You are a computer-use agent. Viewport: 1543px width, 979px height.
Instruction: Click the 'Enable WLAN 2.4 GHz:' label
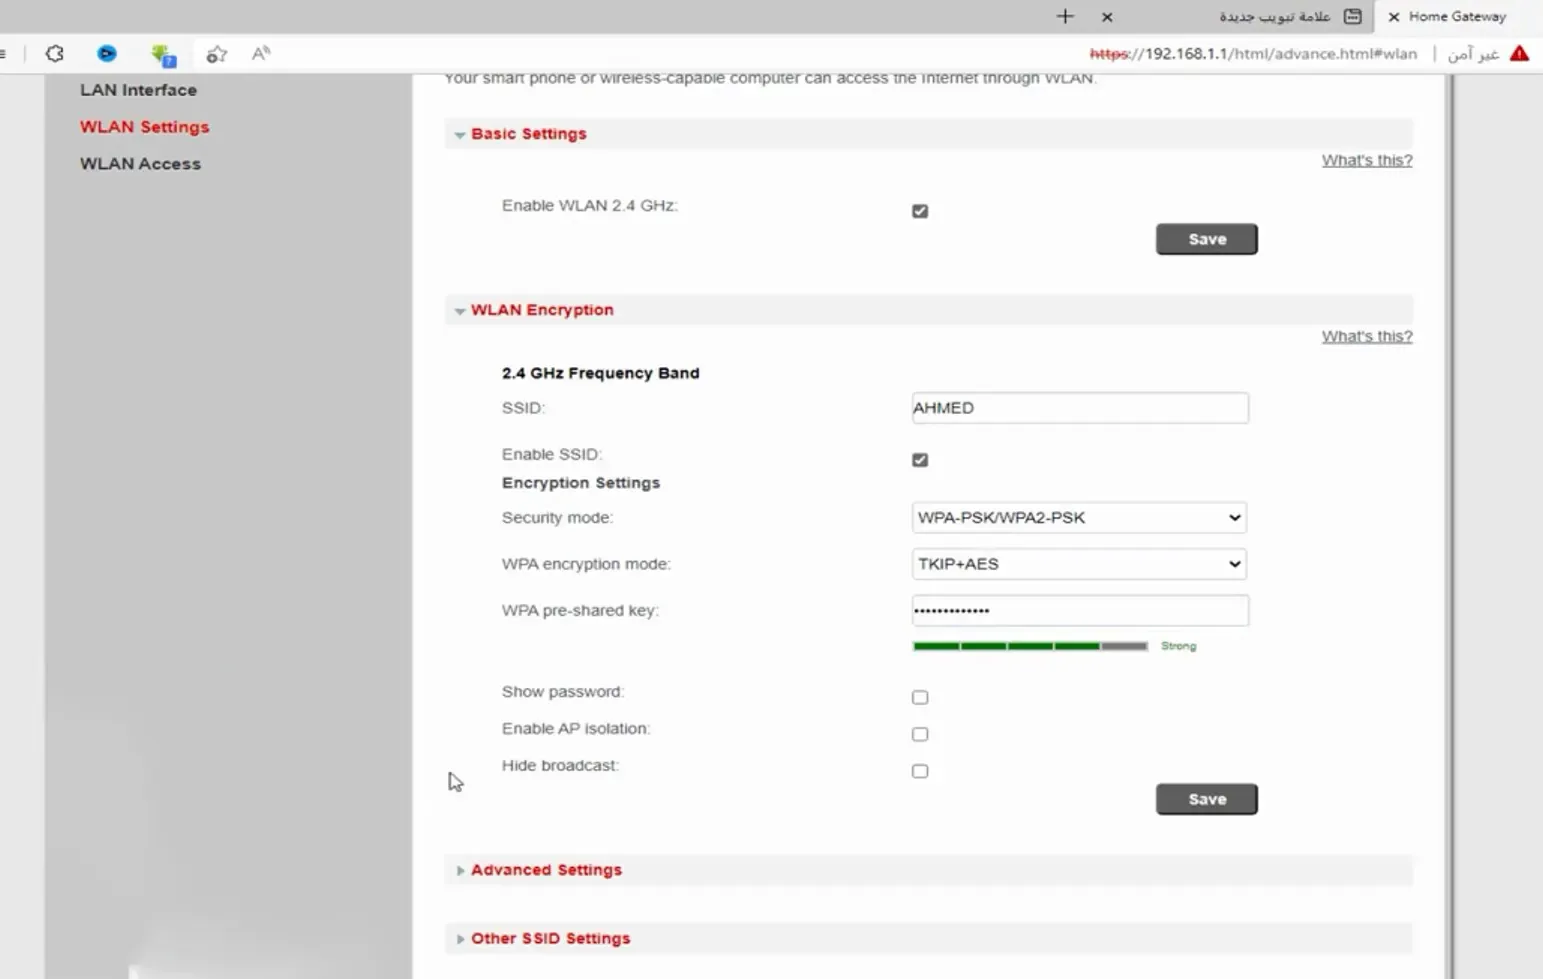pos(590,205)
